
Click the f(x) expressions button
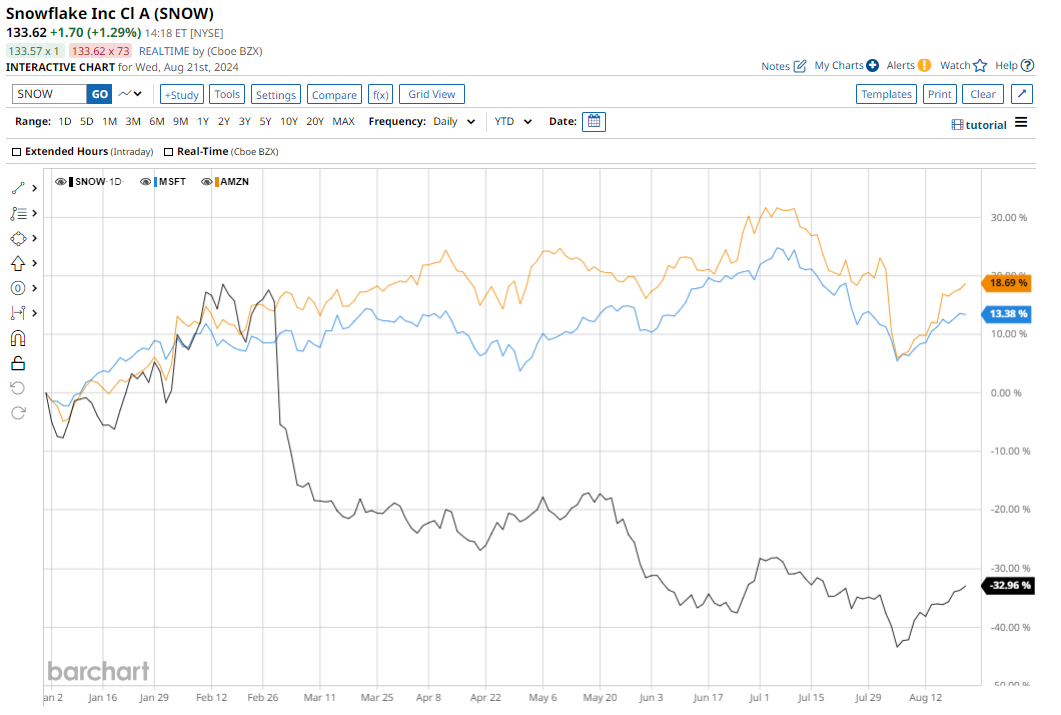coord(381,95)
